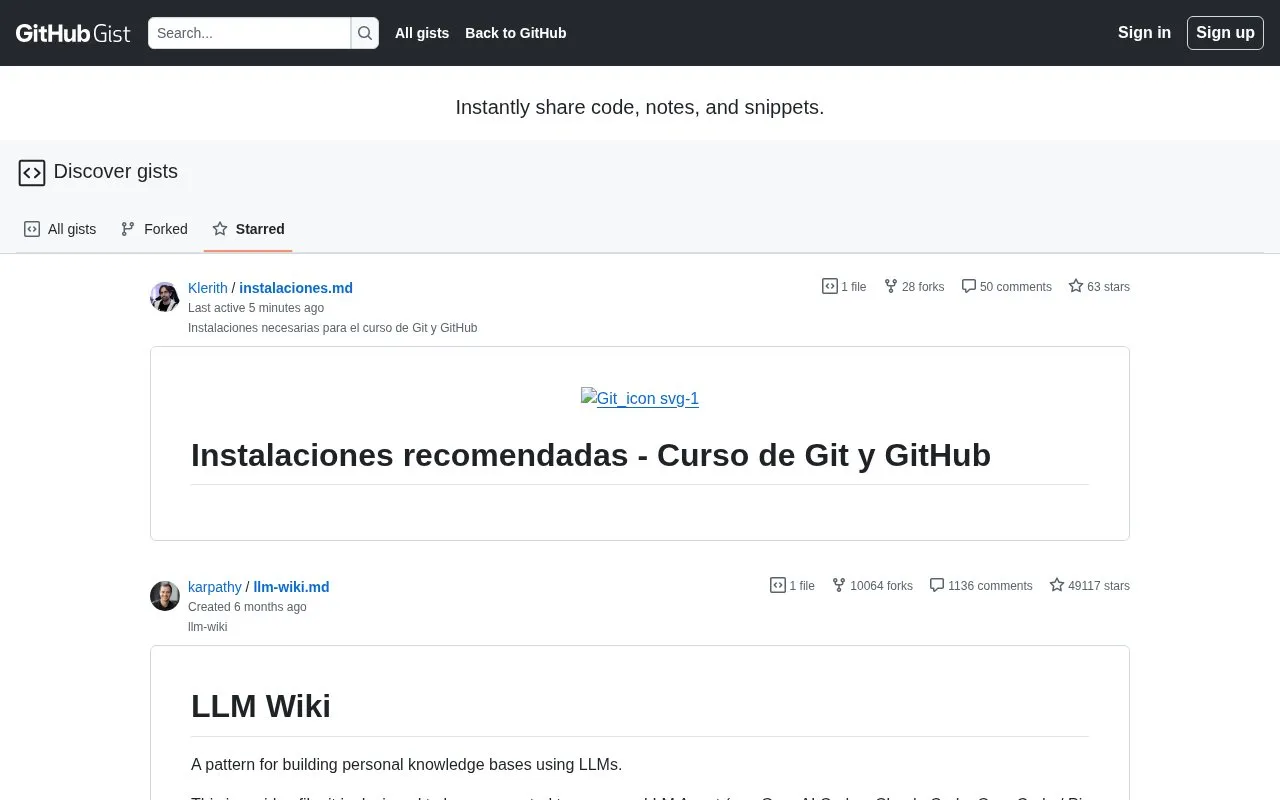View 49117 stars of llm-wiki.md
1280x800 pixels.
(1089, 586)
